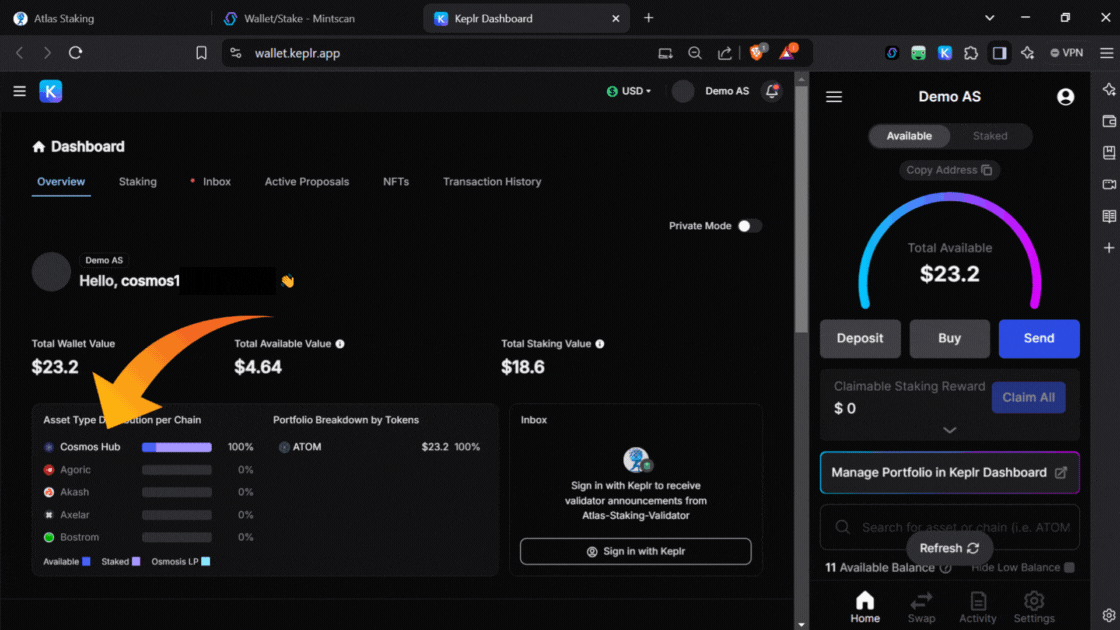Click the notification bell icon
Screen dimensions: 1120x630
tap(771, 91)
